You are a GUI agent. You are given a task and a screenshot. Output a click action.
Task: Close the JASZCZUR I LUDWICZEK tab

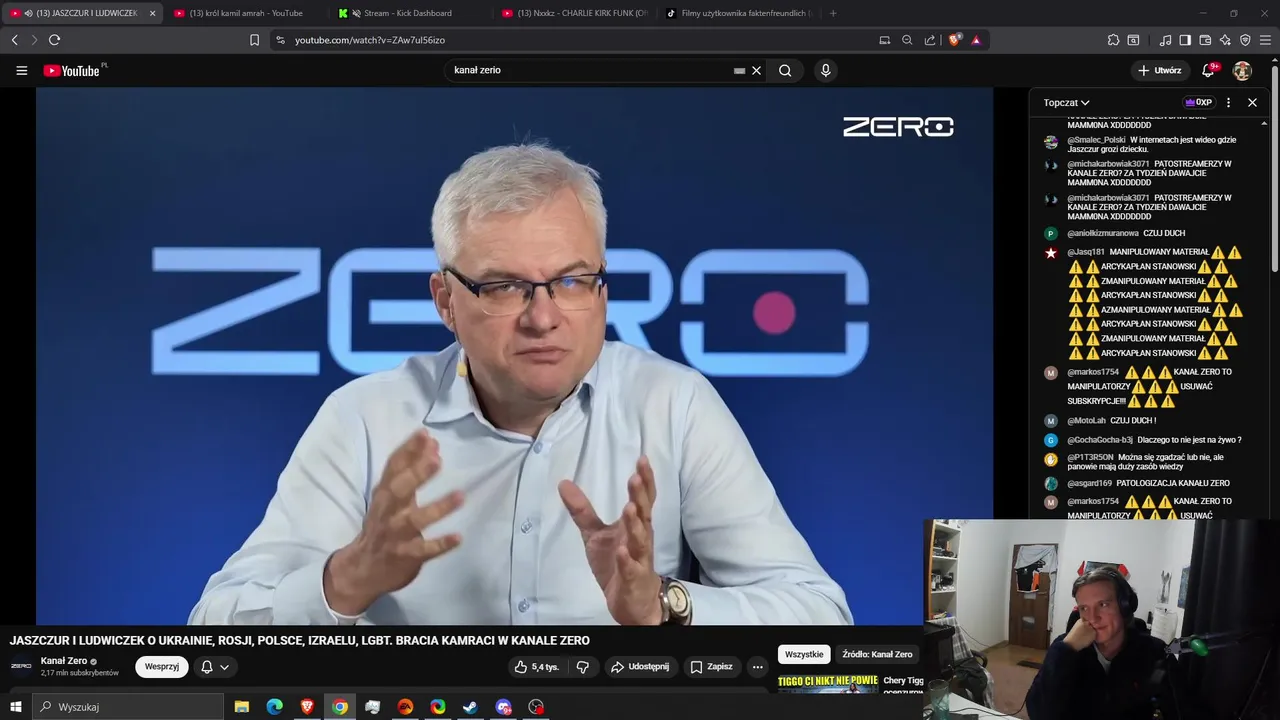pyautogui.click(x=152, y=13)
